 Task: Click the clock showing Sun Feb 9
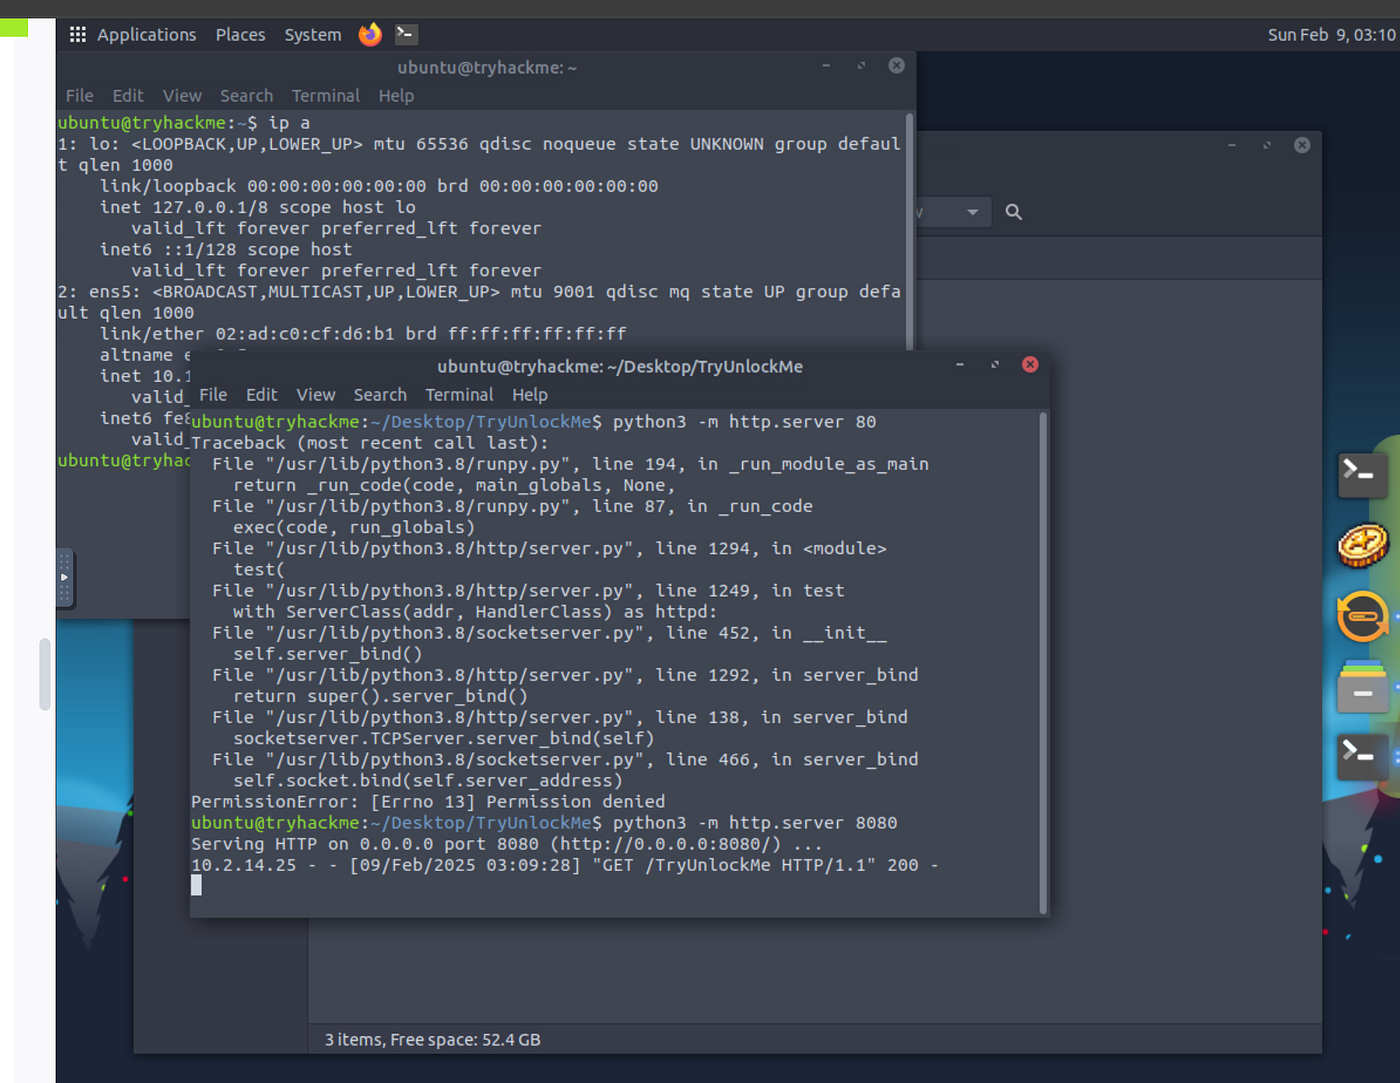[x=1331, y=35]
